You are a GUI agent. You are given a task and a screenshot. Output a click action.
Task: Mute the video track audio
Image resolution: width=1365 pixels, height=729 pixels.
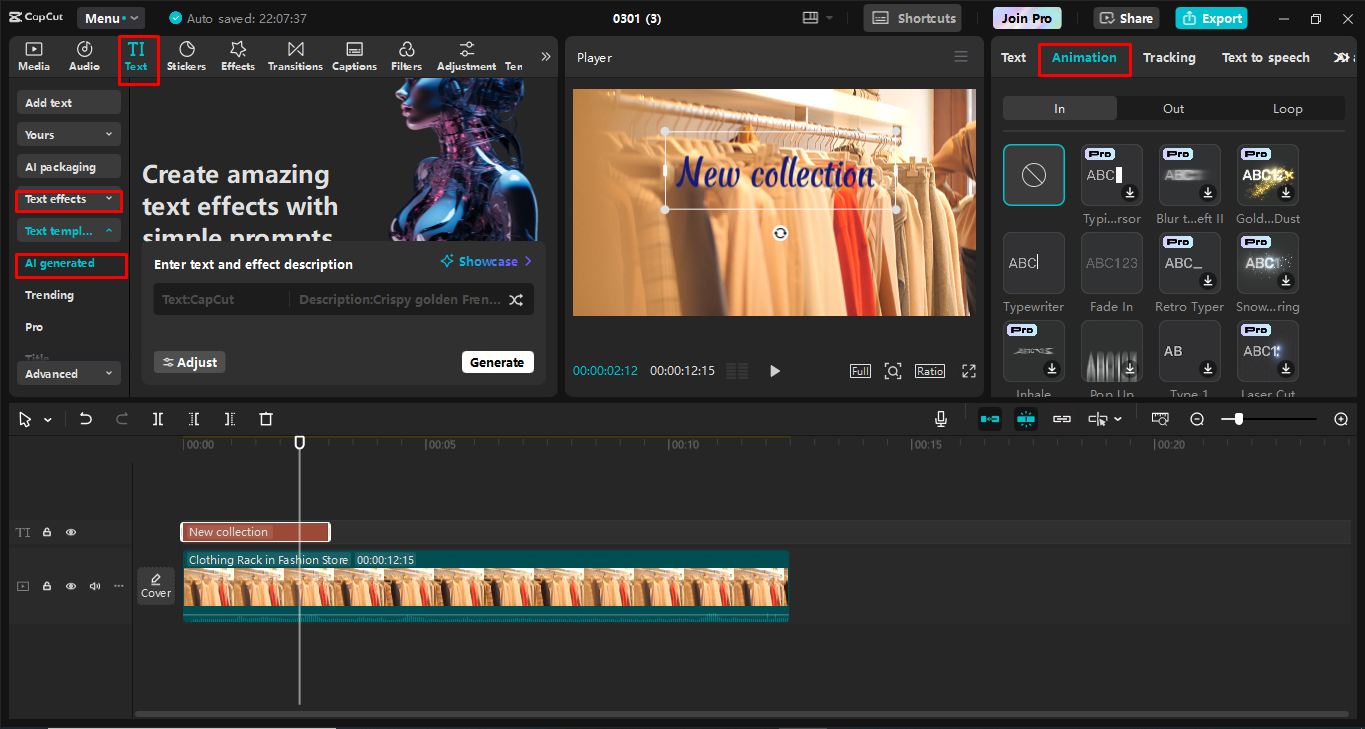(95, 586)
